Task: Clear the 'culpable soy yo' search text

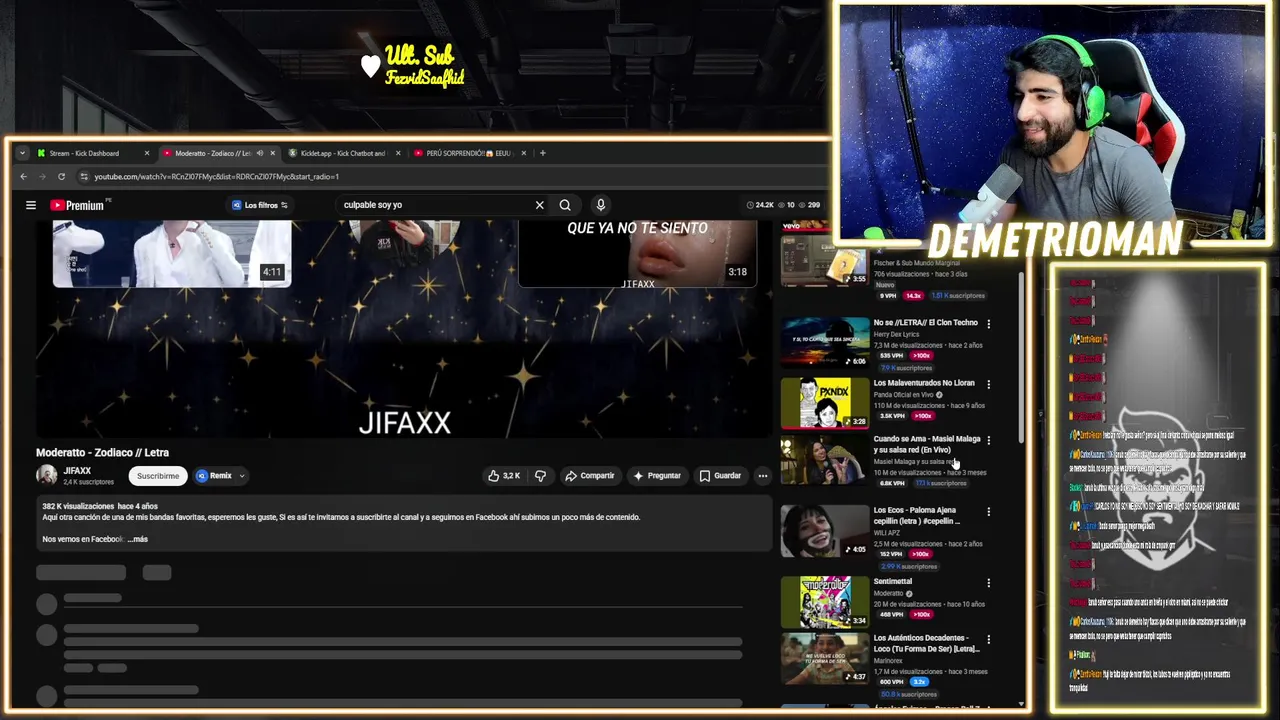Action: 539,205
